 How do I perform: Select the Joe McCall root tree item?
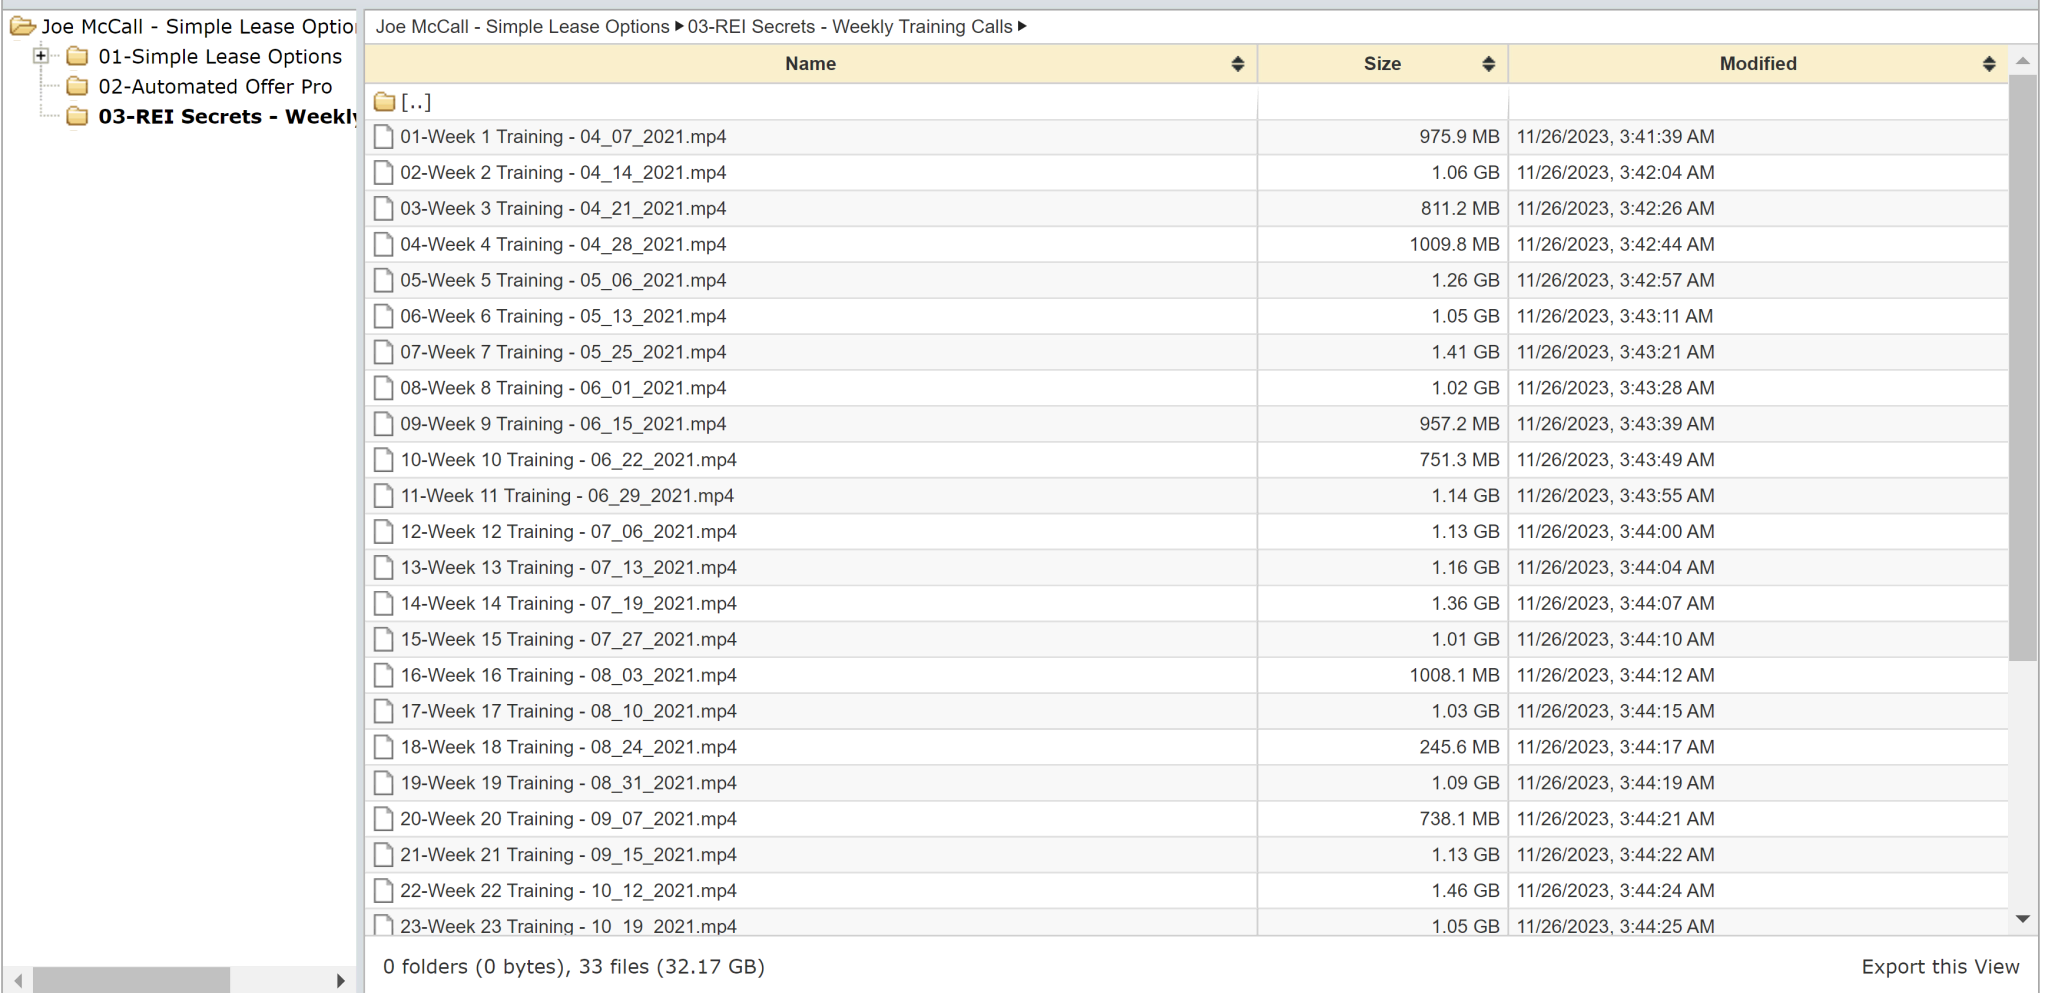point(198,26)
